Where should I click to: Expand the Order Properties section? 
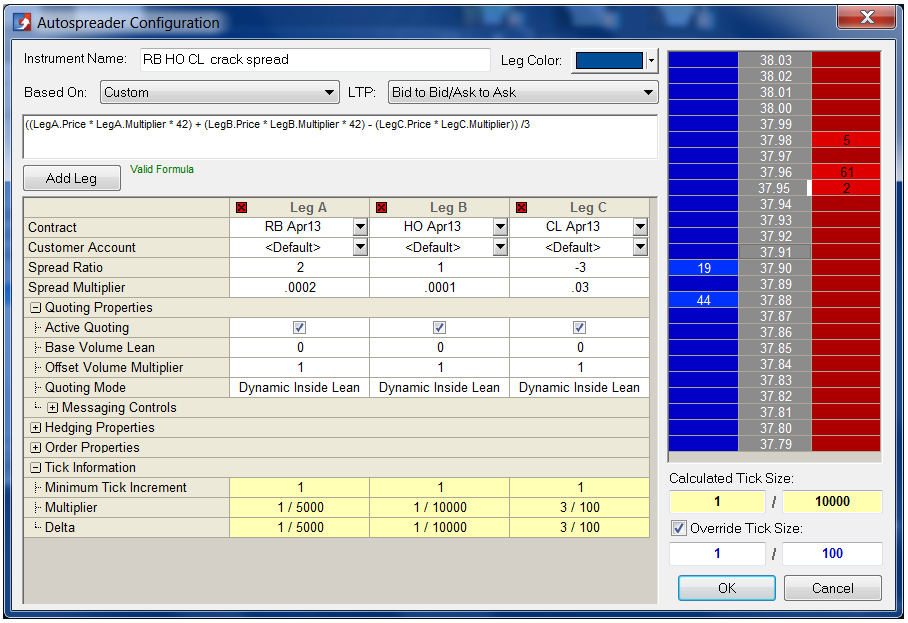(x=36, y=448)
